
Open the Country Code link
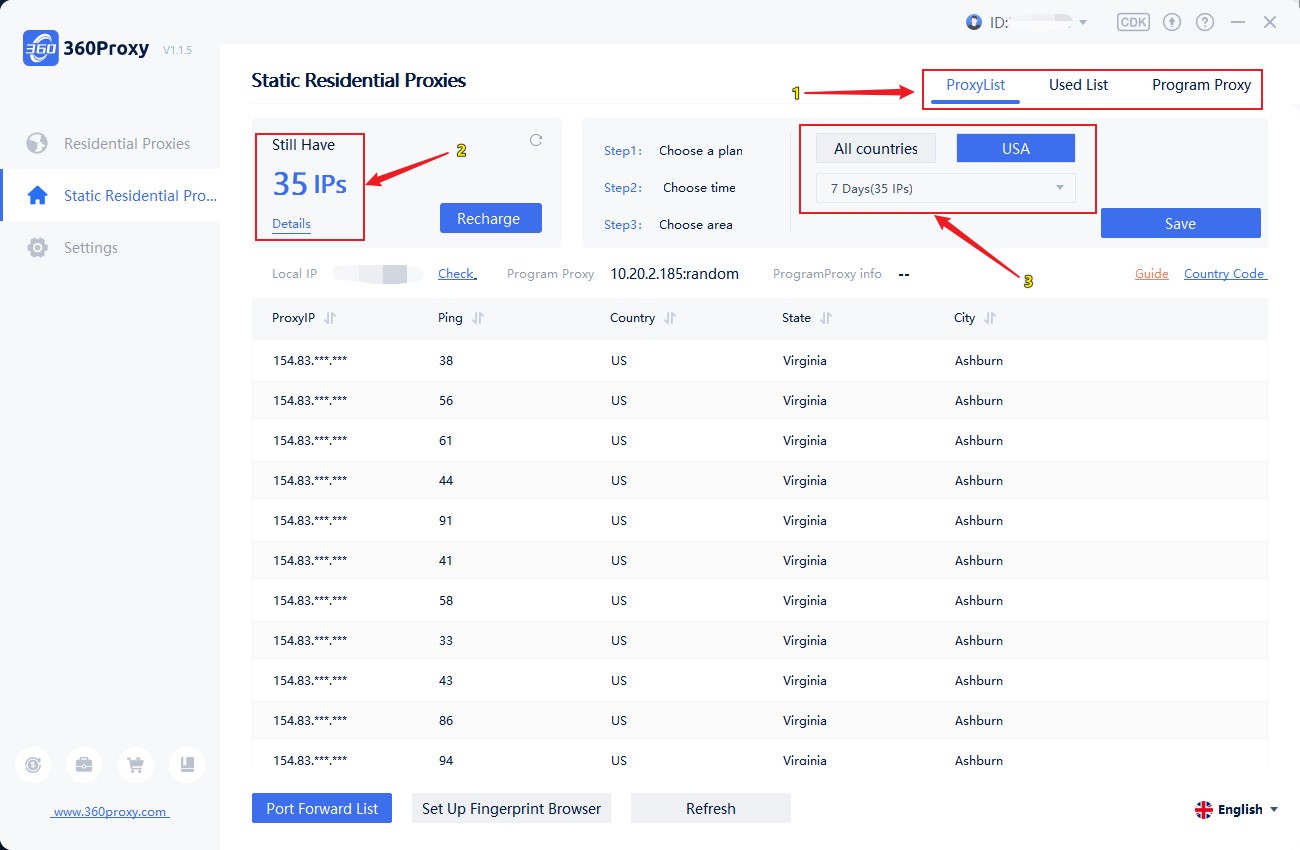pos(1225,274)
